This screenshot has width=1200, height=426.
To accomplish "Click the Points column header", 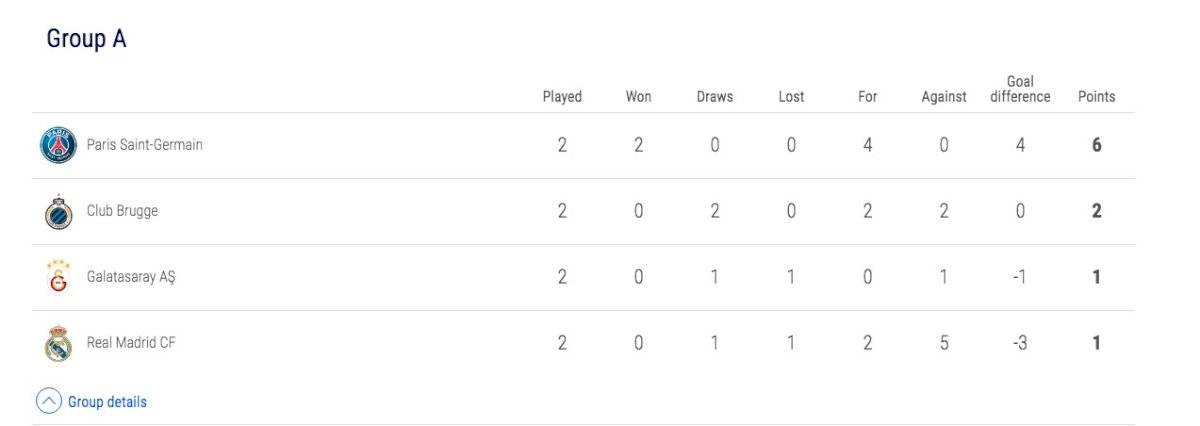I will pyautogui.click(x=1097, y=97).
